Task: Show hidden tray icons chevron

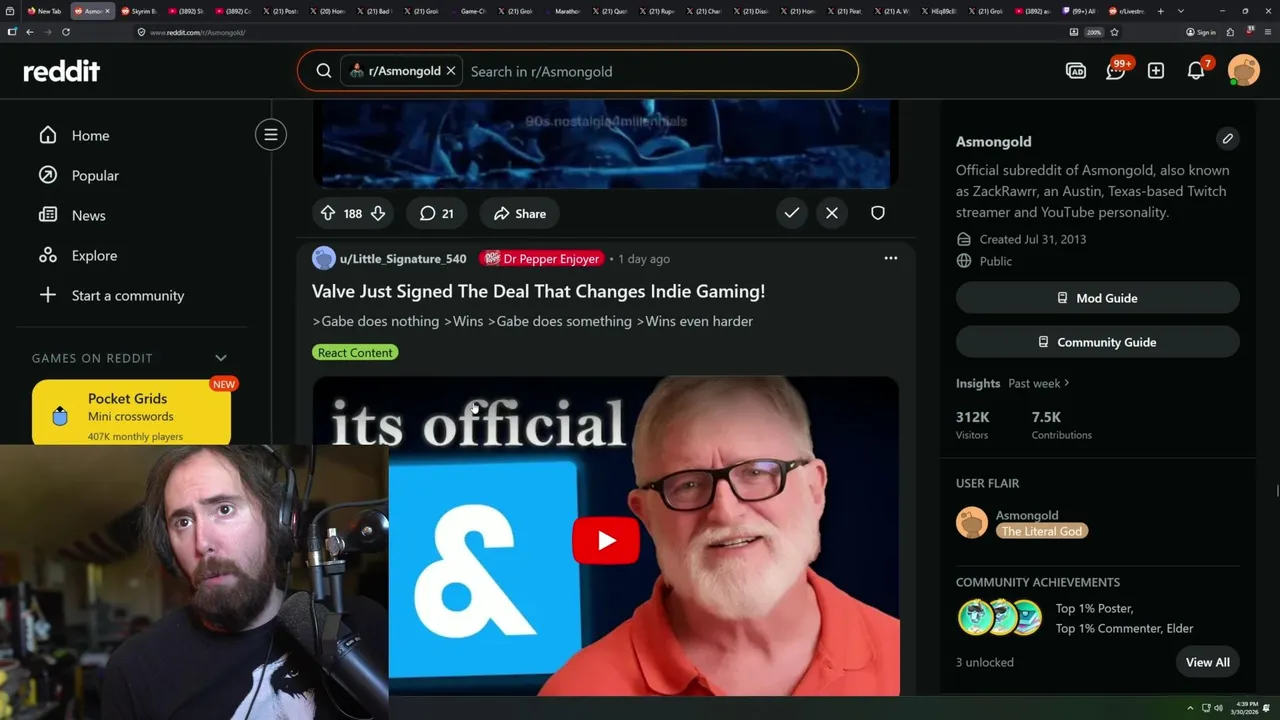Action: tap(1190, 708)
